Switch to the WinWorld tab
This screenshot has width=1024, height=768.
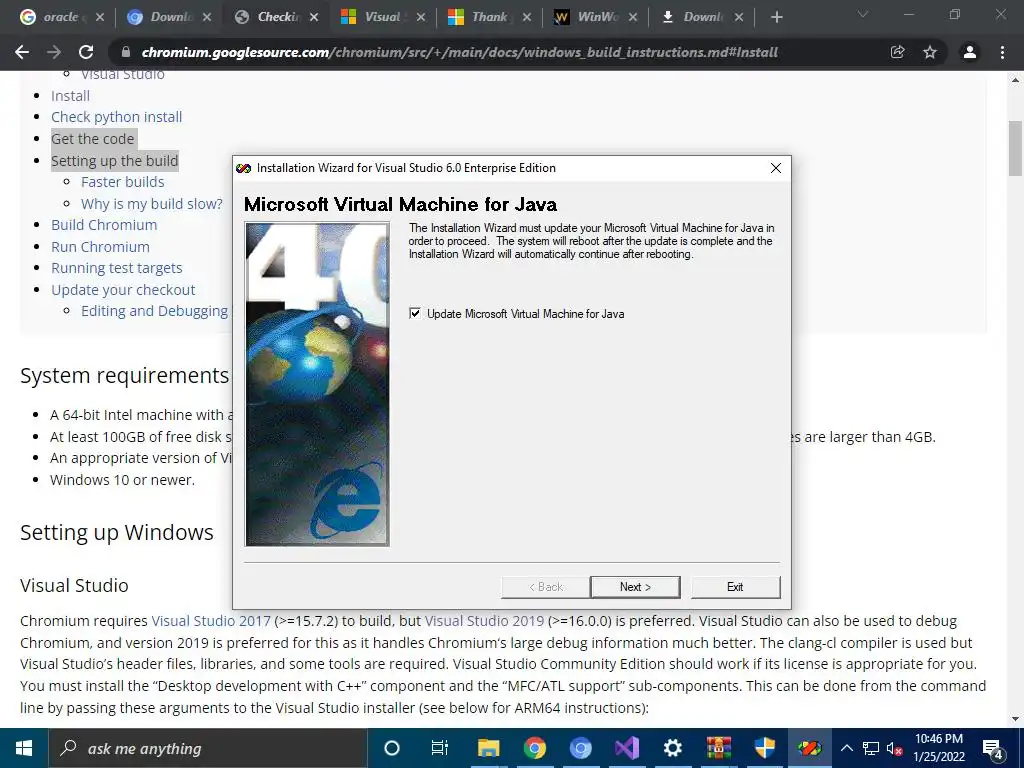pos(595,17)
